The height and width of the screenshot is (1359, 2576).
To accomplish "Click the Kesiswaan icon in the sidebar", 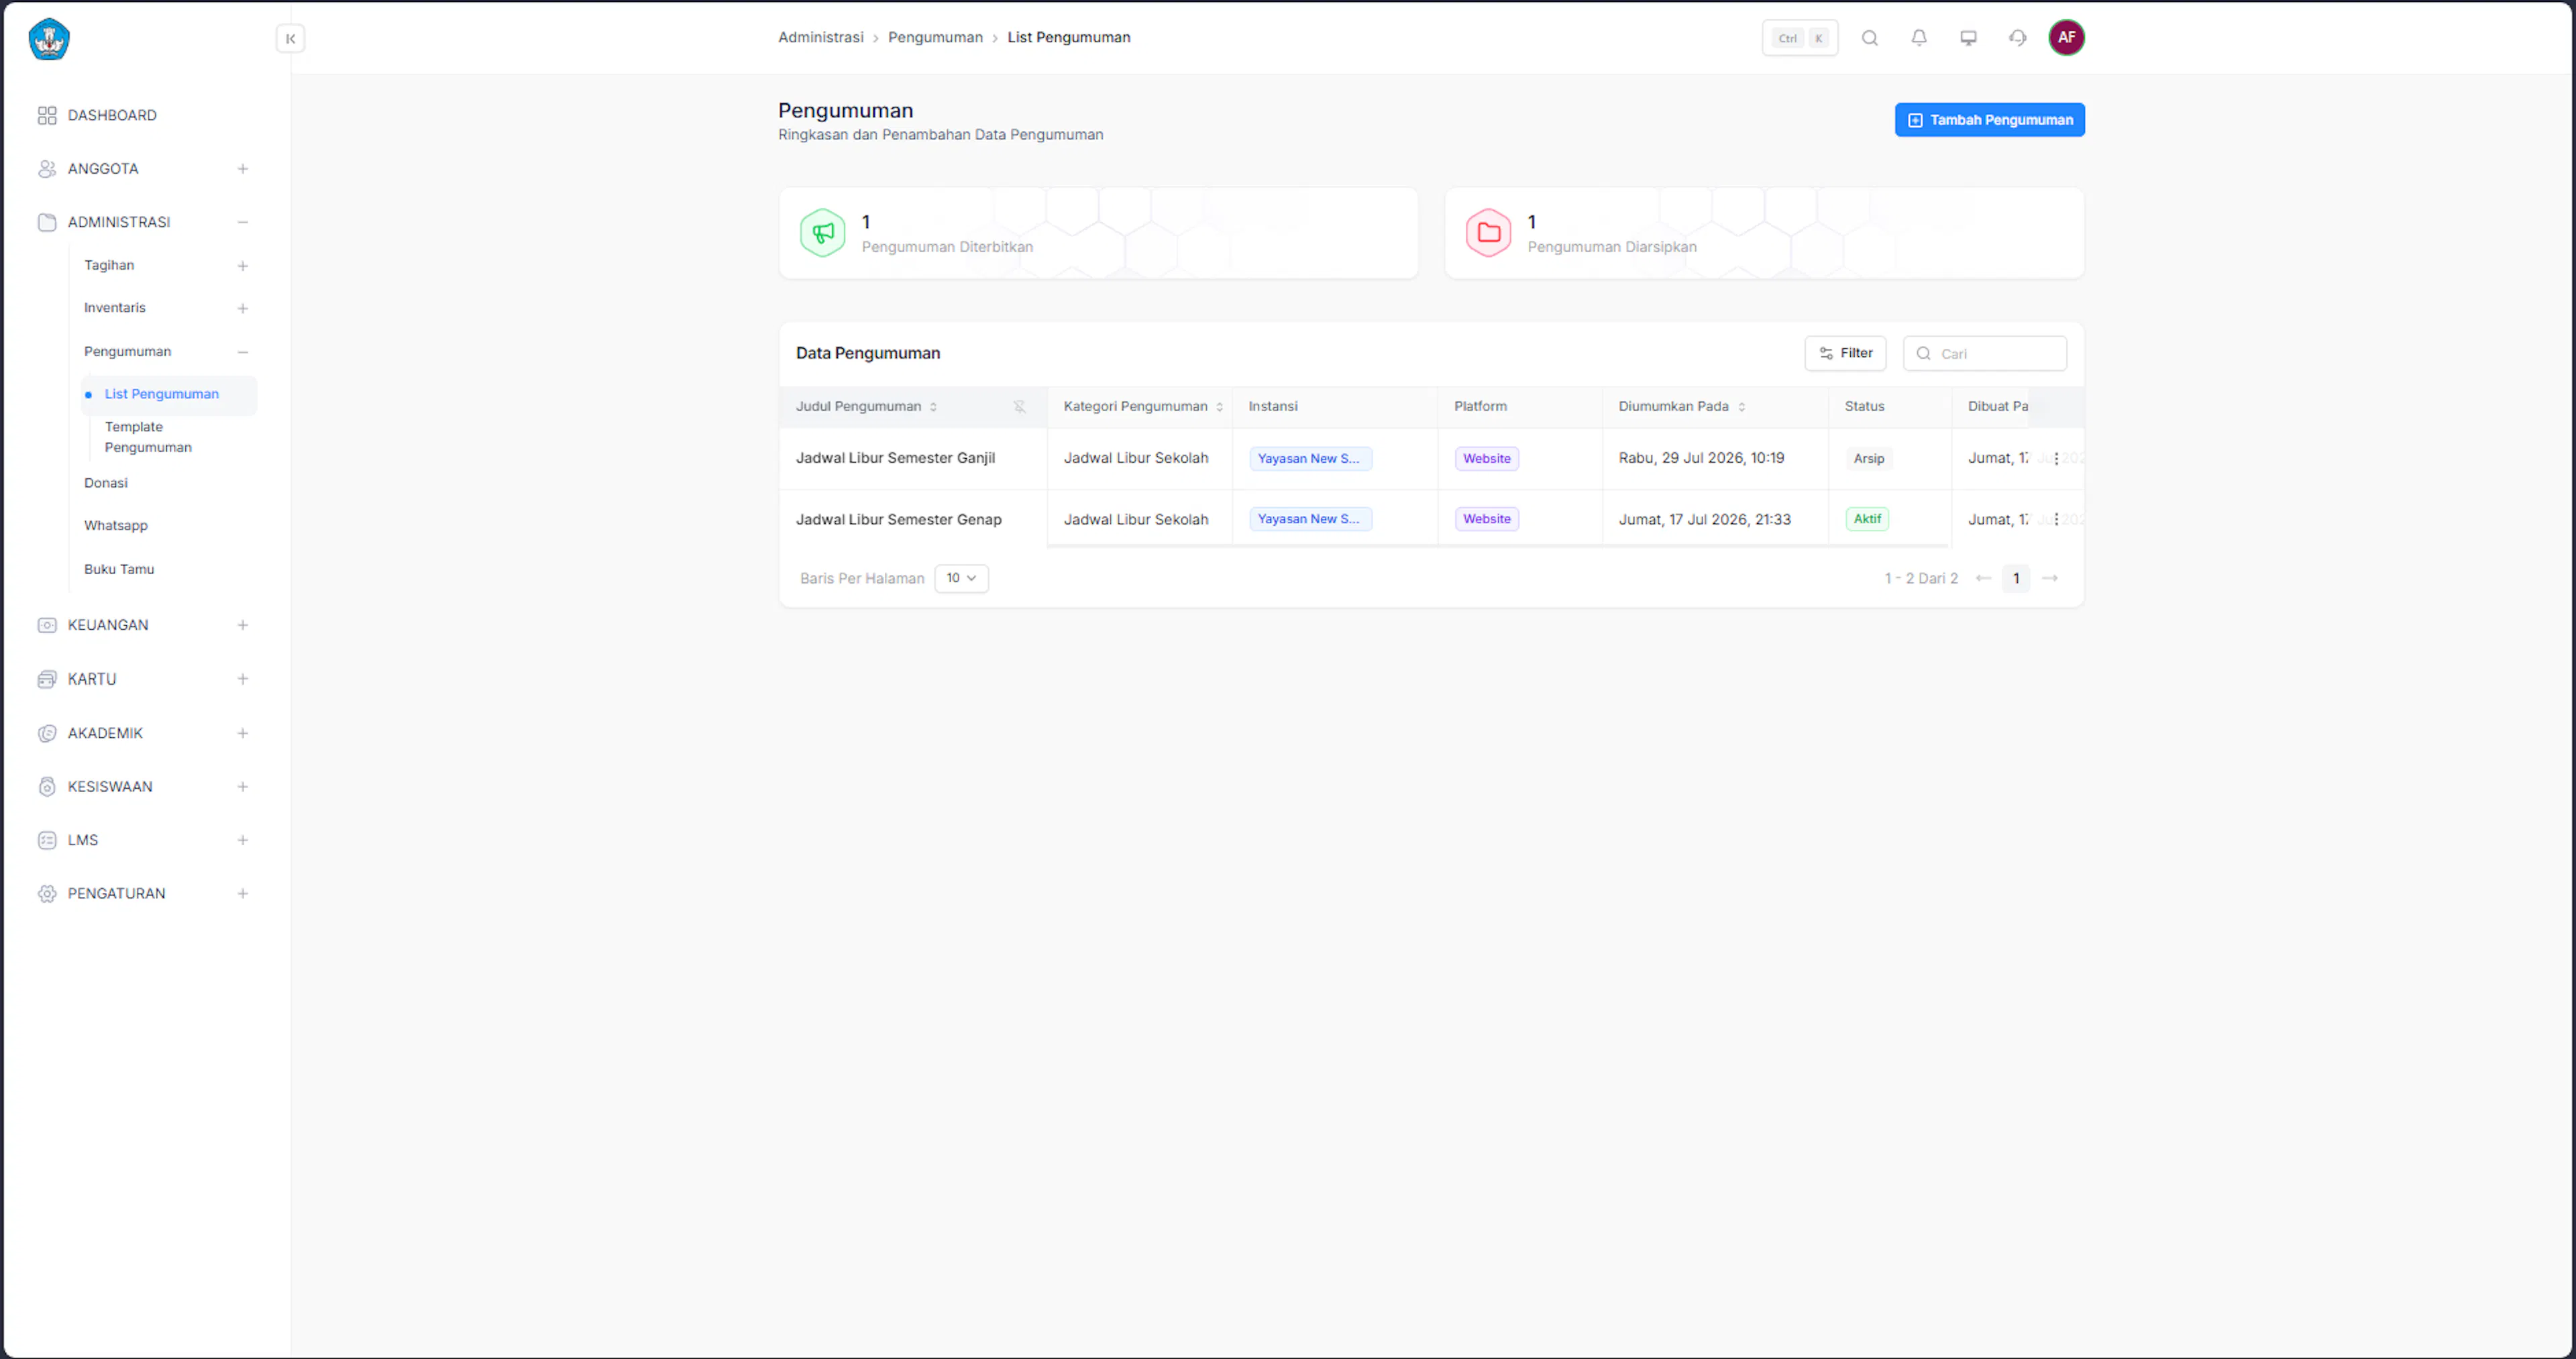I will point(47,787).
